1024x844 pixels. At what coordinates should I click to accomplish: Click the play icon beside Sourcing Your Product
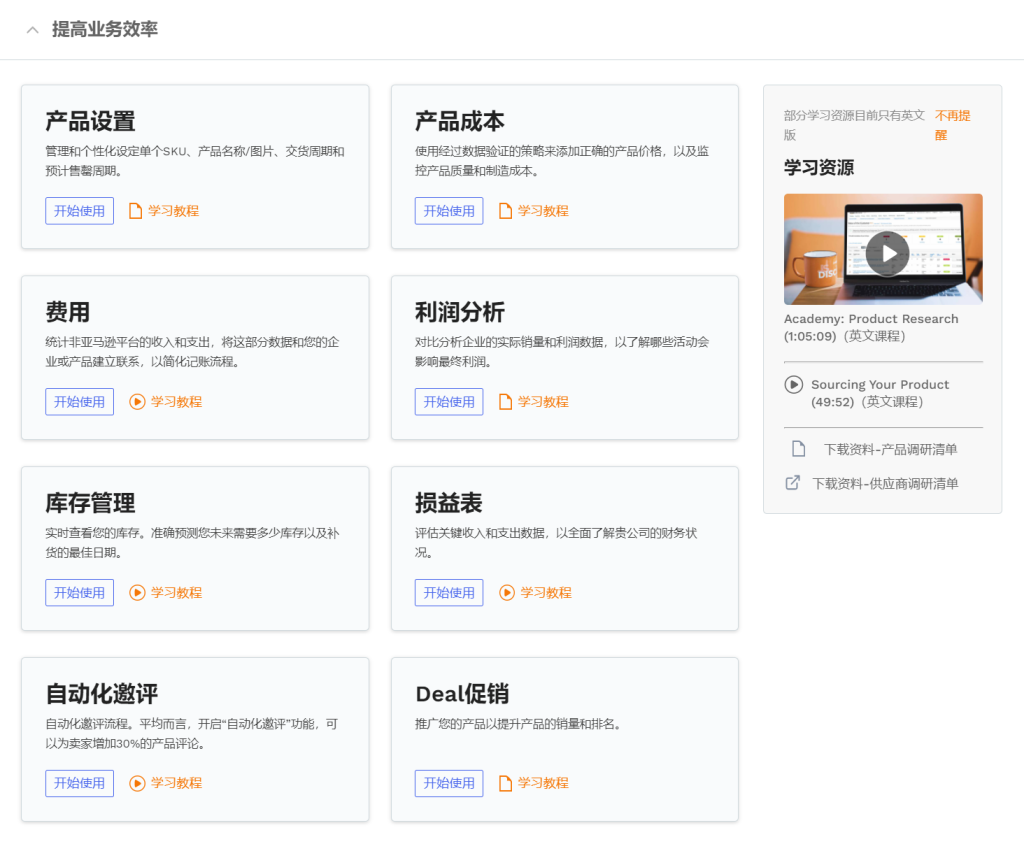793,384
